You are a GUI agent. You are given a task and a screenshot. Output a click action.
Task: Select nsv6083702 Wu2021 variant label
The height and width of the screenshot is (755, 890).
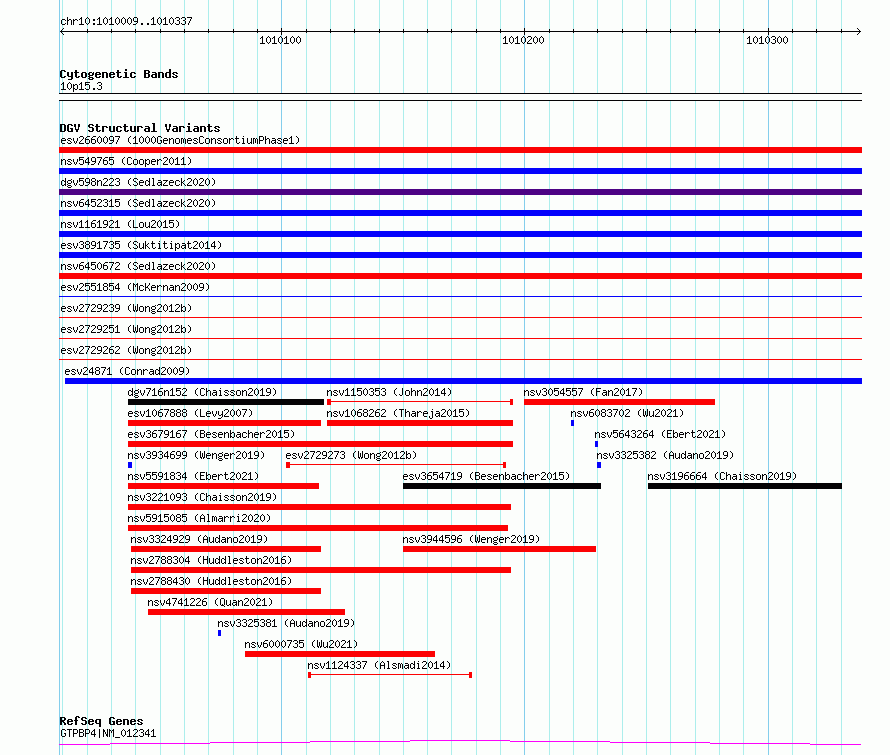(x=627, y=413)
